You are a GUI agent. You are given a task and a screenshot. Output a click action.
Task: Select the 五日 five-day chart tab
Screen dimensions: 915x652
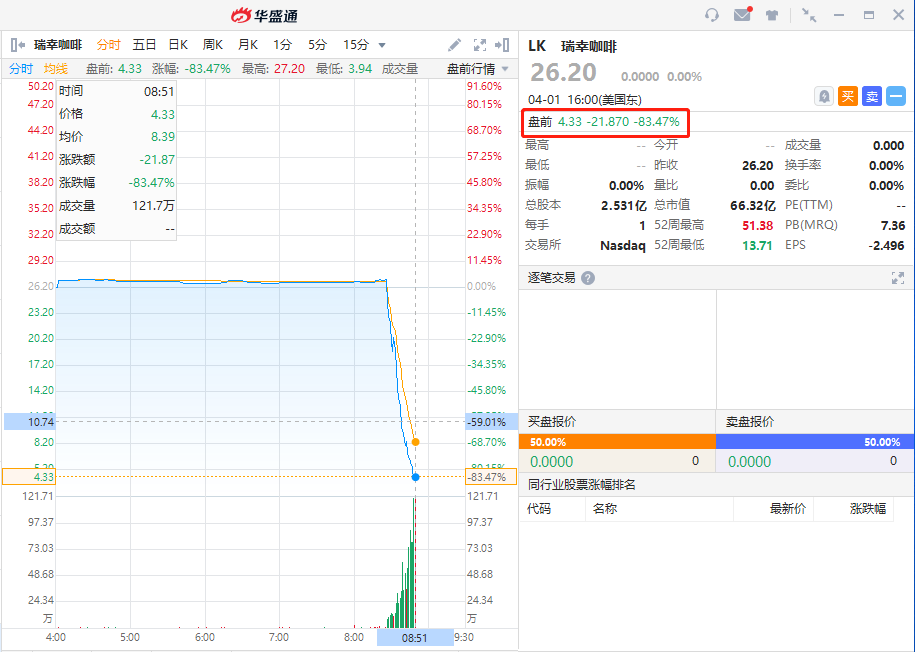coord(144,45)
